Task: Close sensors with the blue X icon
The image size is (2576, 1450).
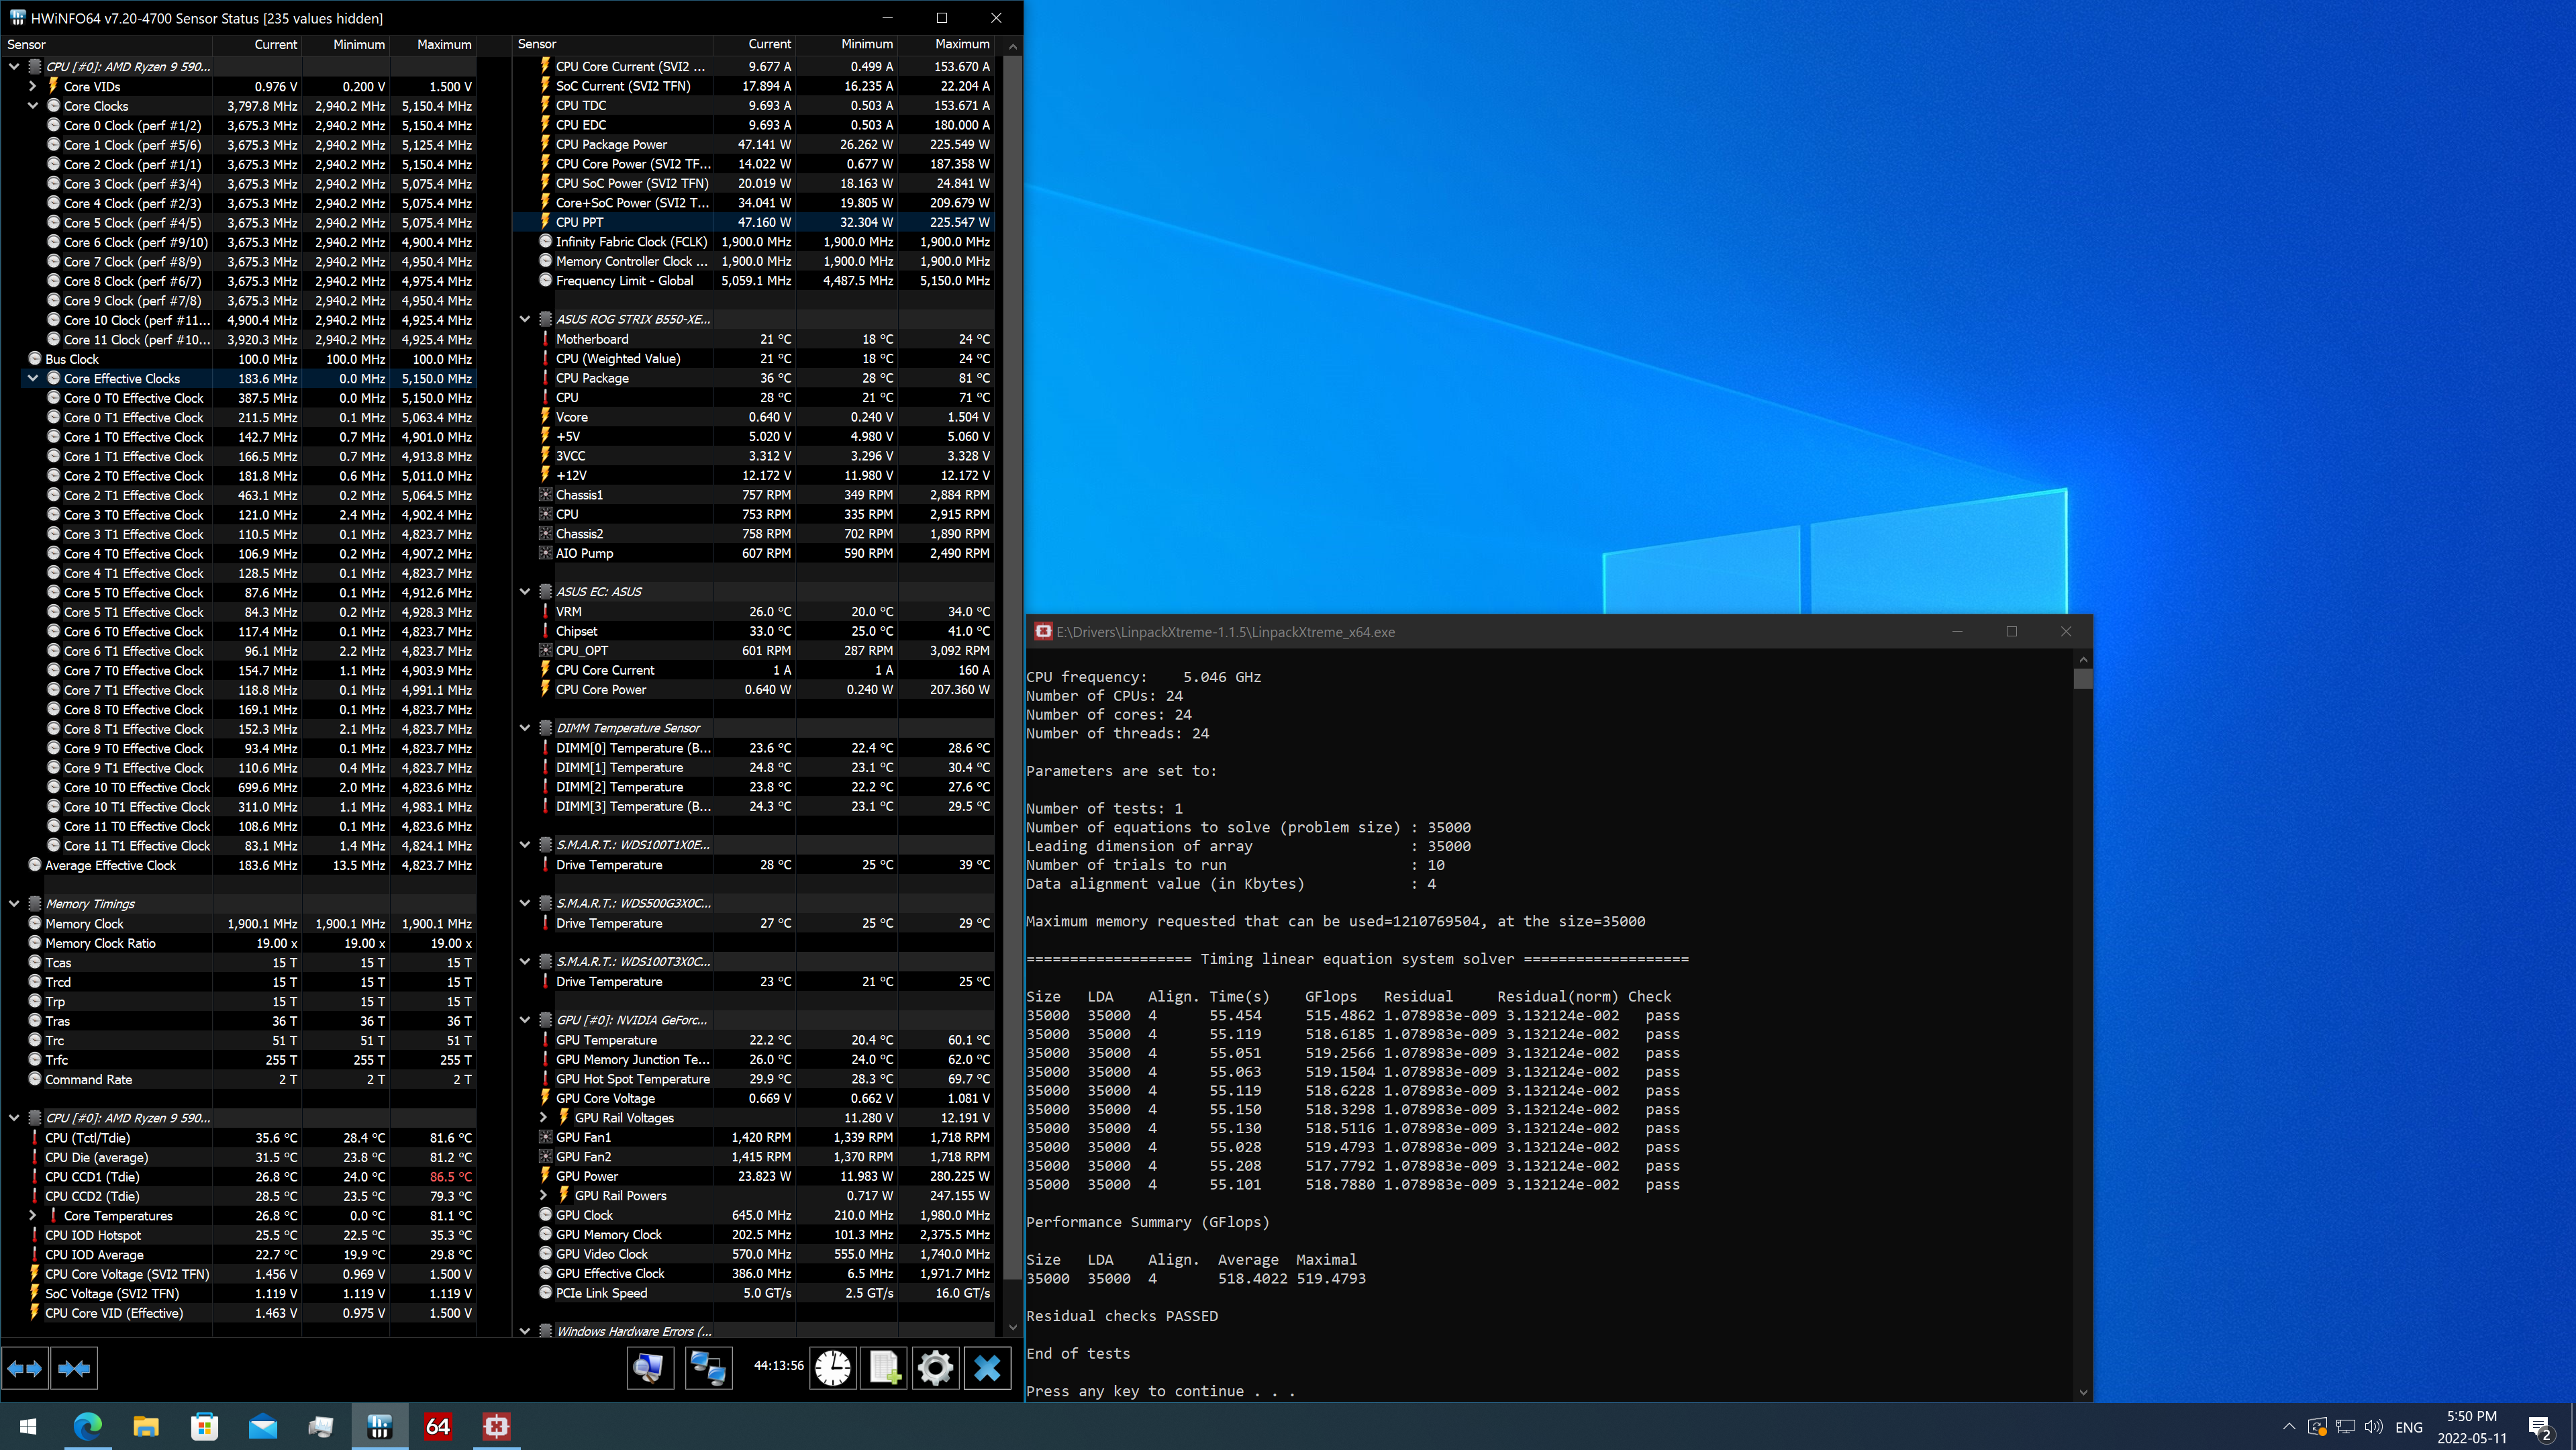Action: 987,1368
